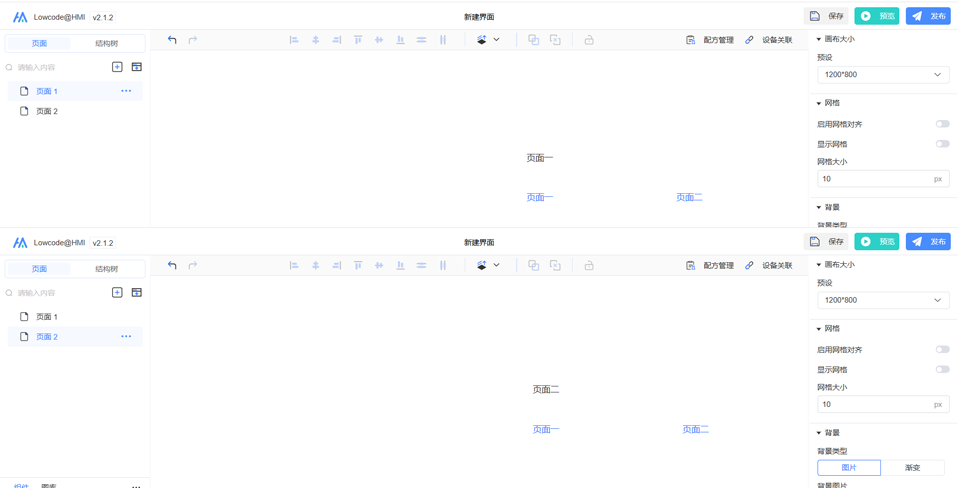The width and height of the screenshot is (958, 488).
Task: Click the lock icon in 页面 2 editor toolbar
Action: (x=589, y=266)
